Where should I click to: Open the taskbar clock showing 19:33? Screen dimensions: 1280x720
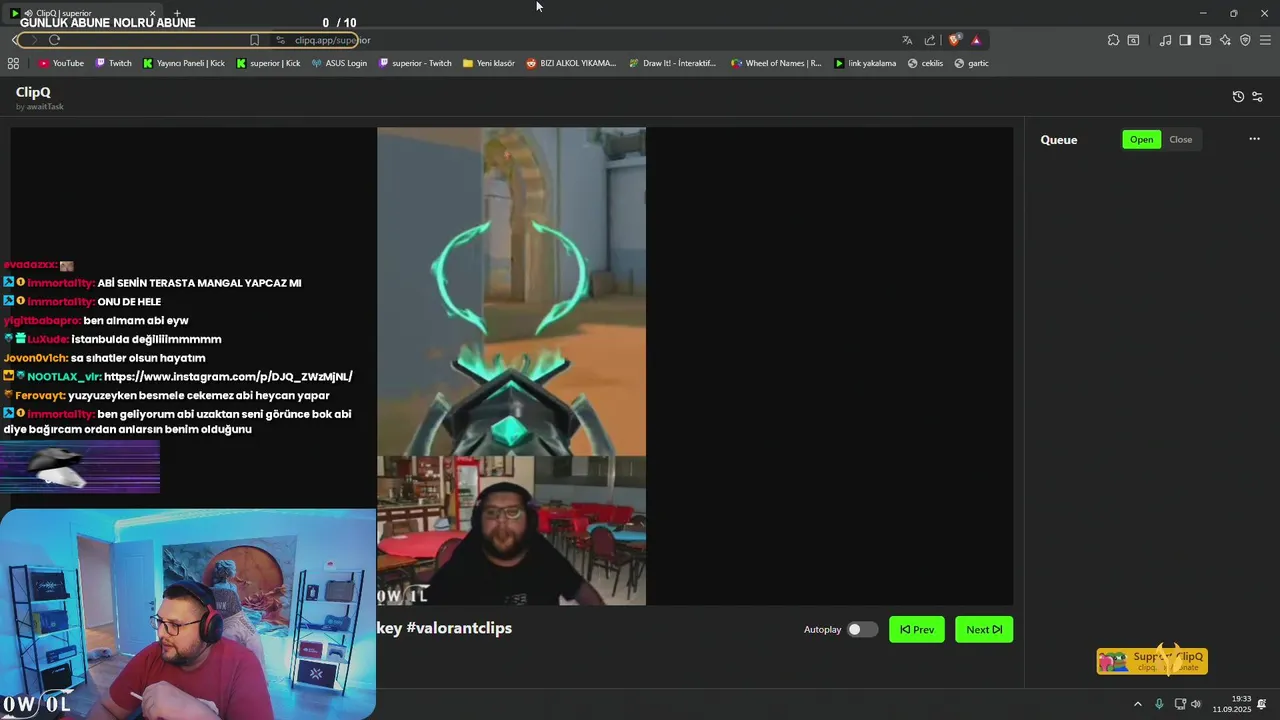[1232, 704]
